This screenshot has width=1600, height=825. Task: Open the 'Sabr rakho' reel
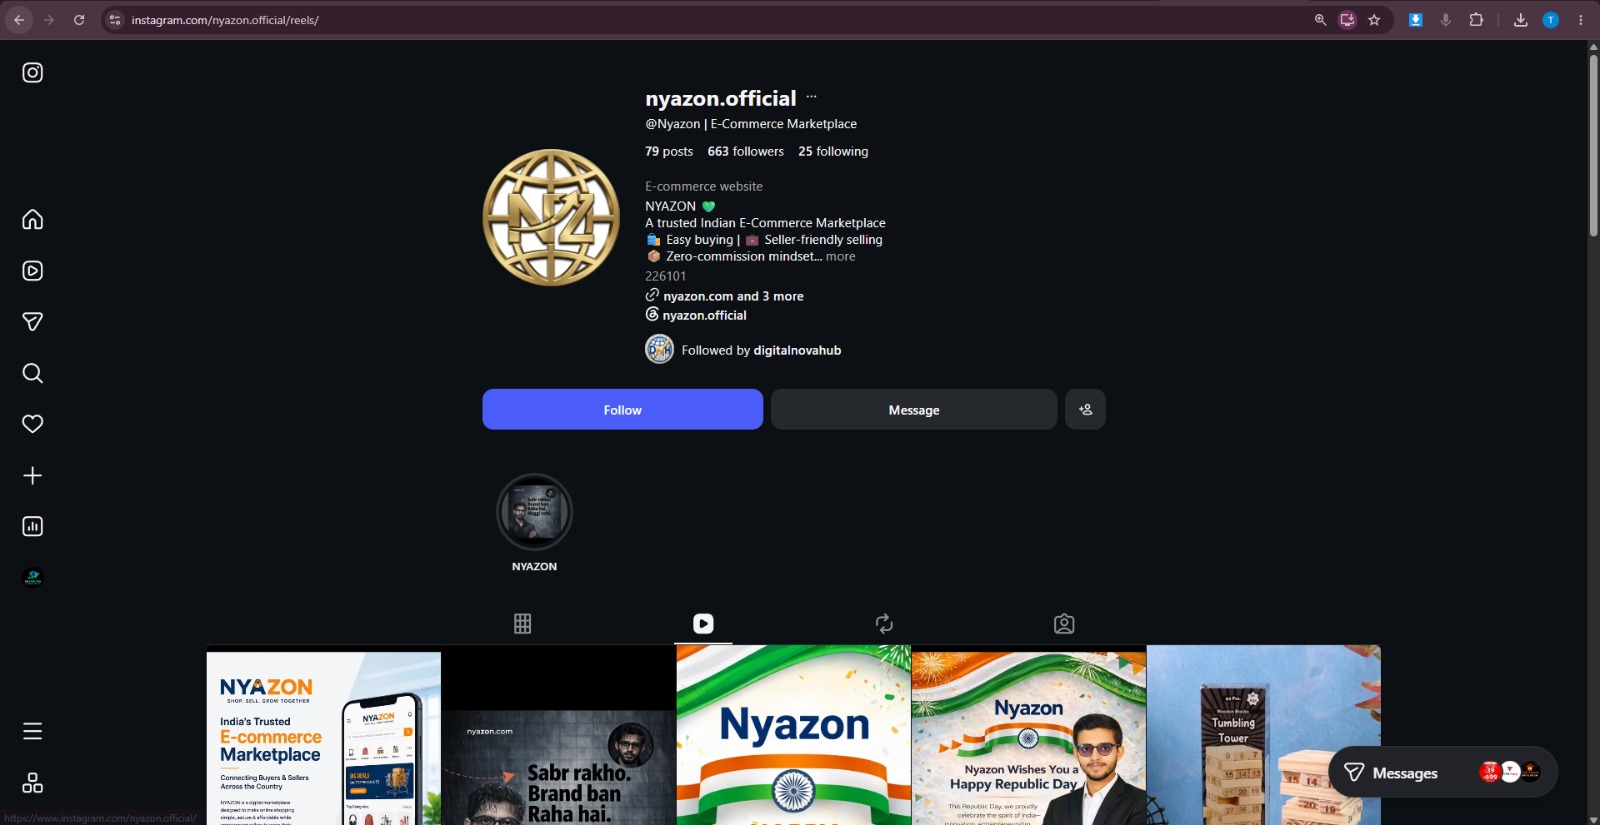559,736
